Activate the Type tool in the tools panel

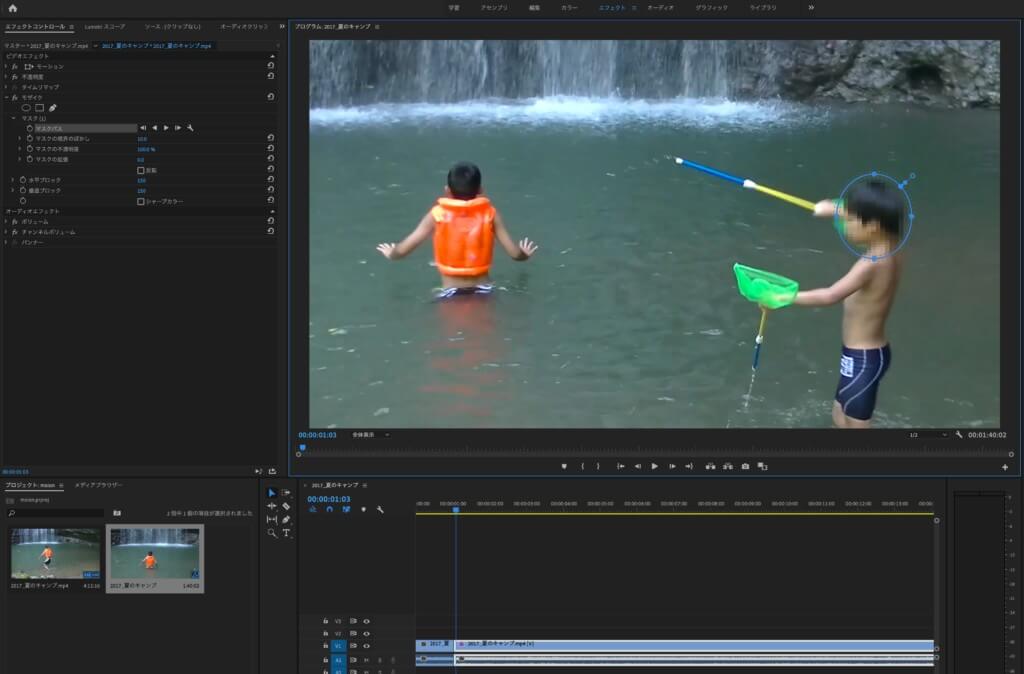pyautogui.click(x=286, y=533)
